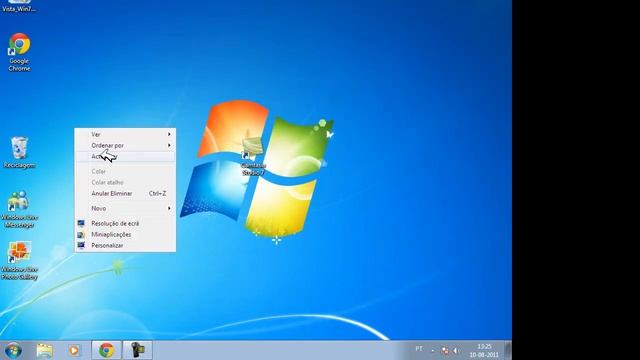Screen dimensions: 640x360
Task: Expand the Ordenar por submenu
Action: coord(125,145)
